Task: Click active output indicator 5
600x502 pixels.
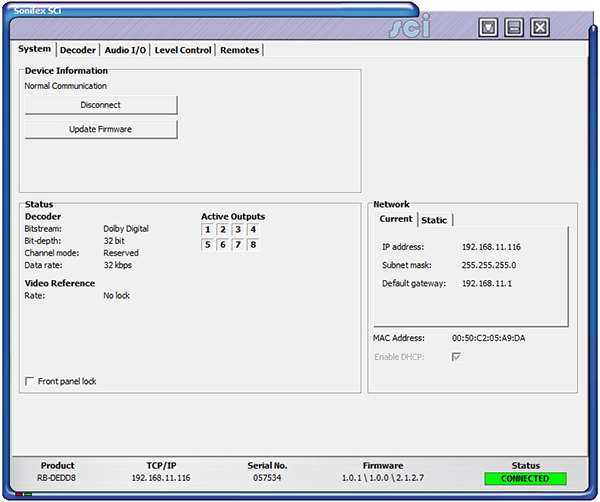Action: [x=207, y=244]
